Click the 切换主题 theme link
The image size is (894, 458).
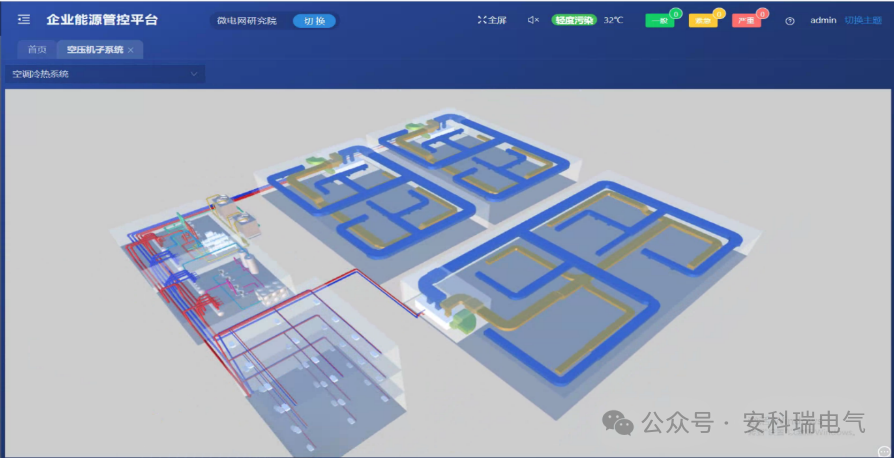point(863,20)
